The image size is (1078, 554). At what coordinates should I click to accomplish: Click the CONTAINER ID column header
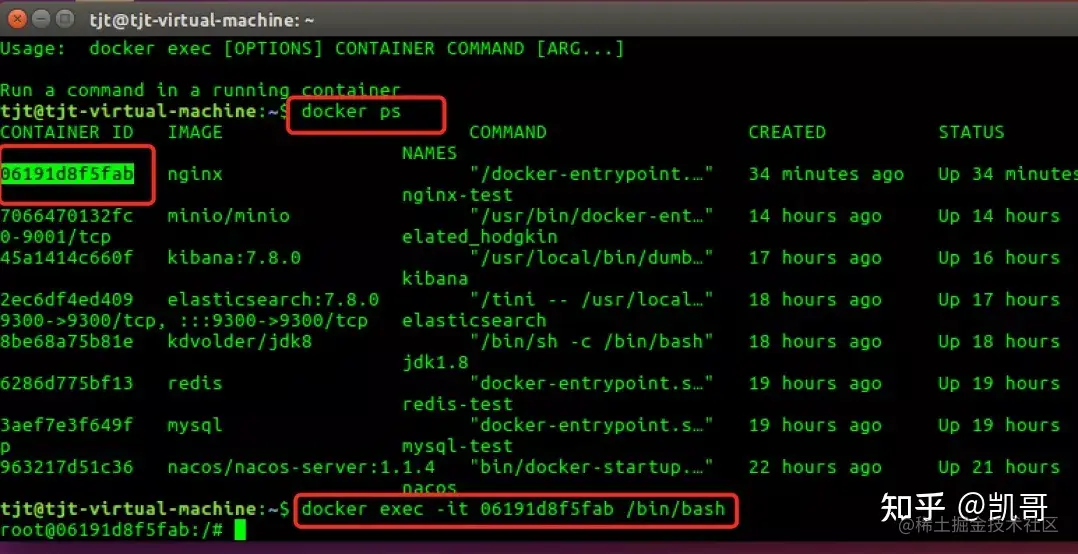coord(67,132)
